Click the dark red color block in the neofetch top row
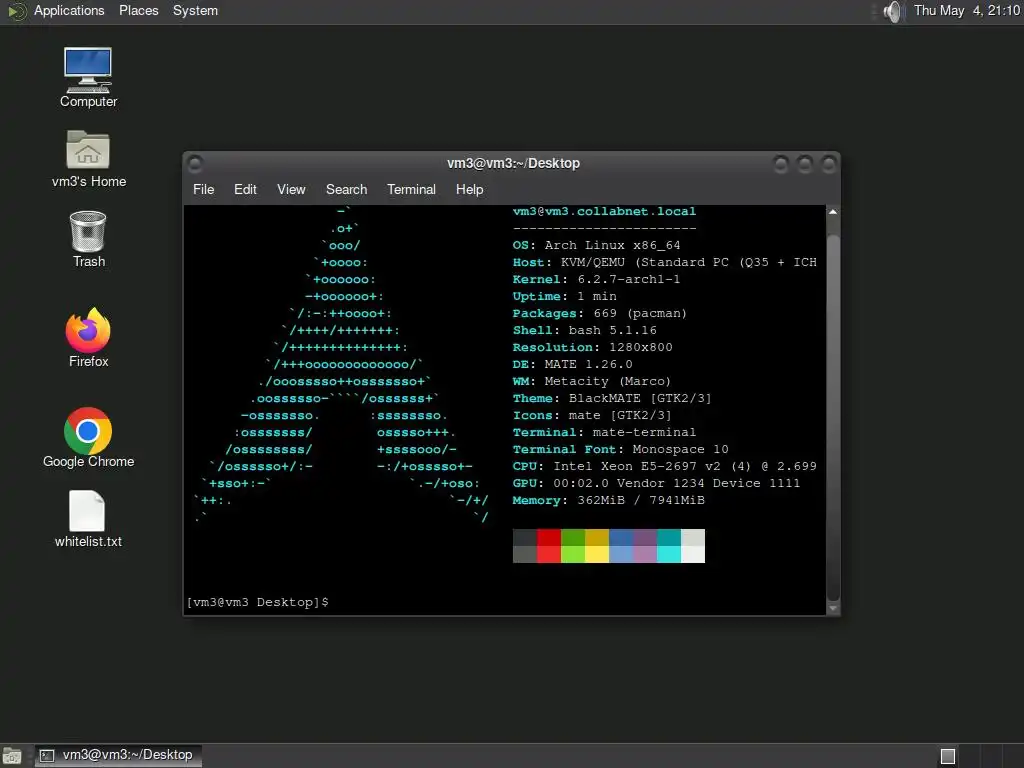 [x=549, y=537]
